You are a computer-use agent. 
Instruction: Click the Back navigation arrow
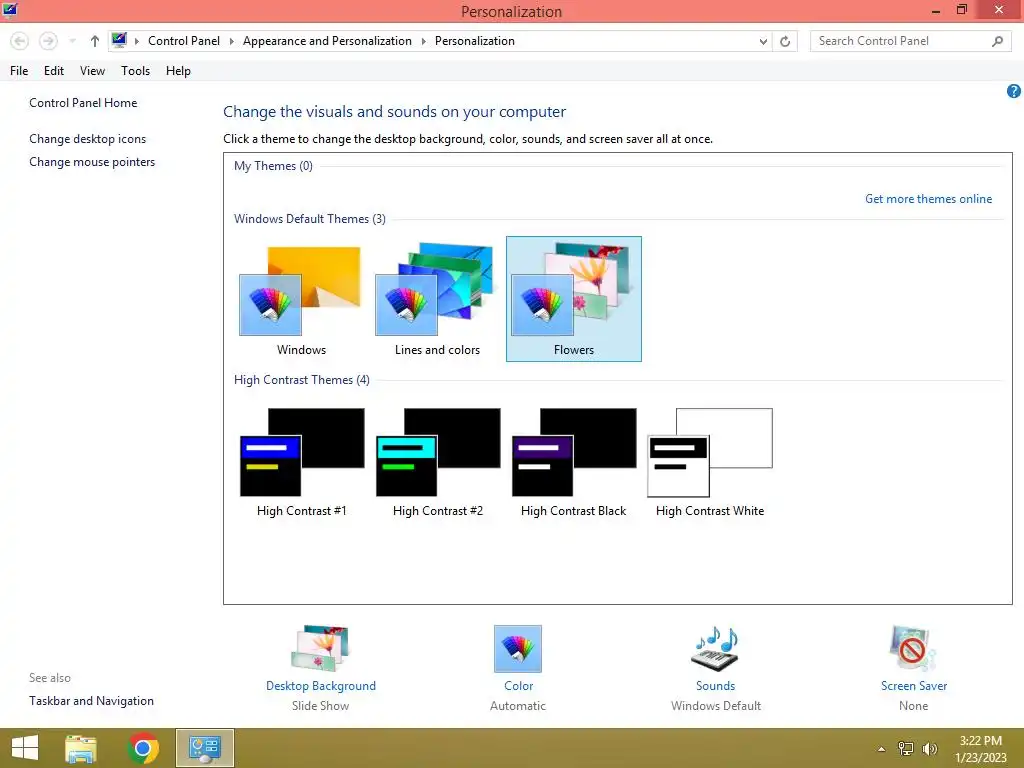point(20,41)
